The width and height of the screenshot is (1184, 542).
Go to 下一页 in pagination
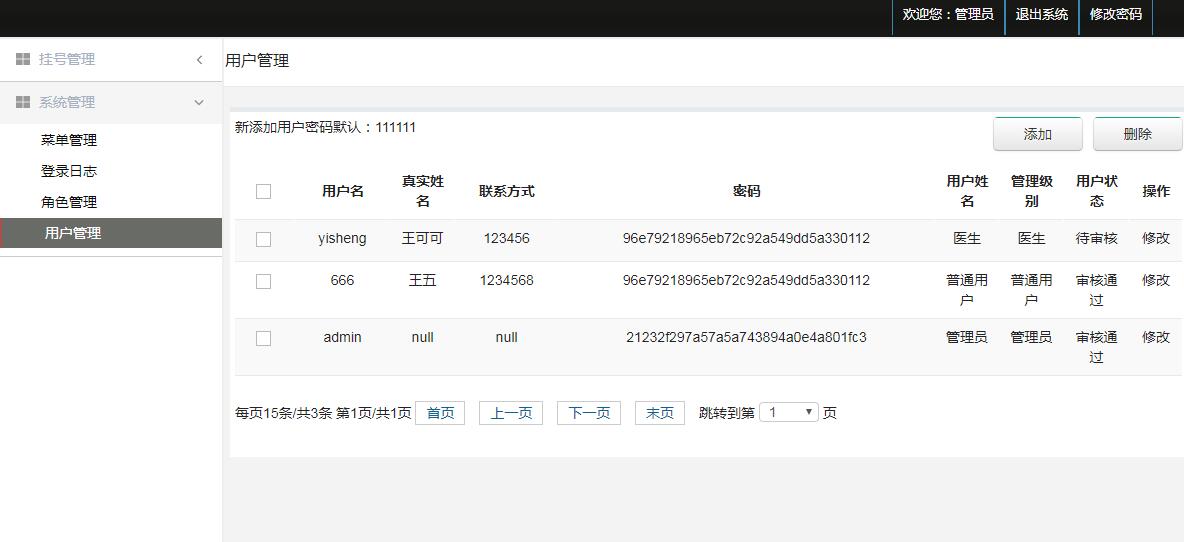click(589, 413)
